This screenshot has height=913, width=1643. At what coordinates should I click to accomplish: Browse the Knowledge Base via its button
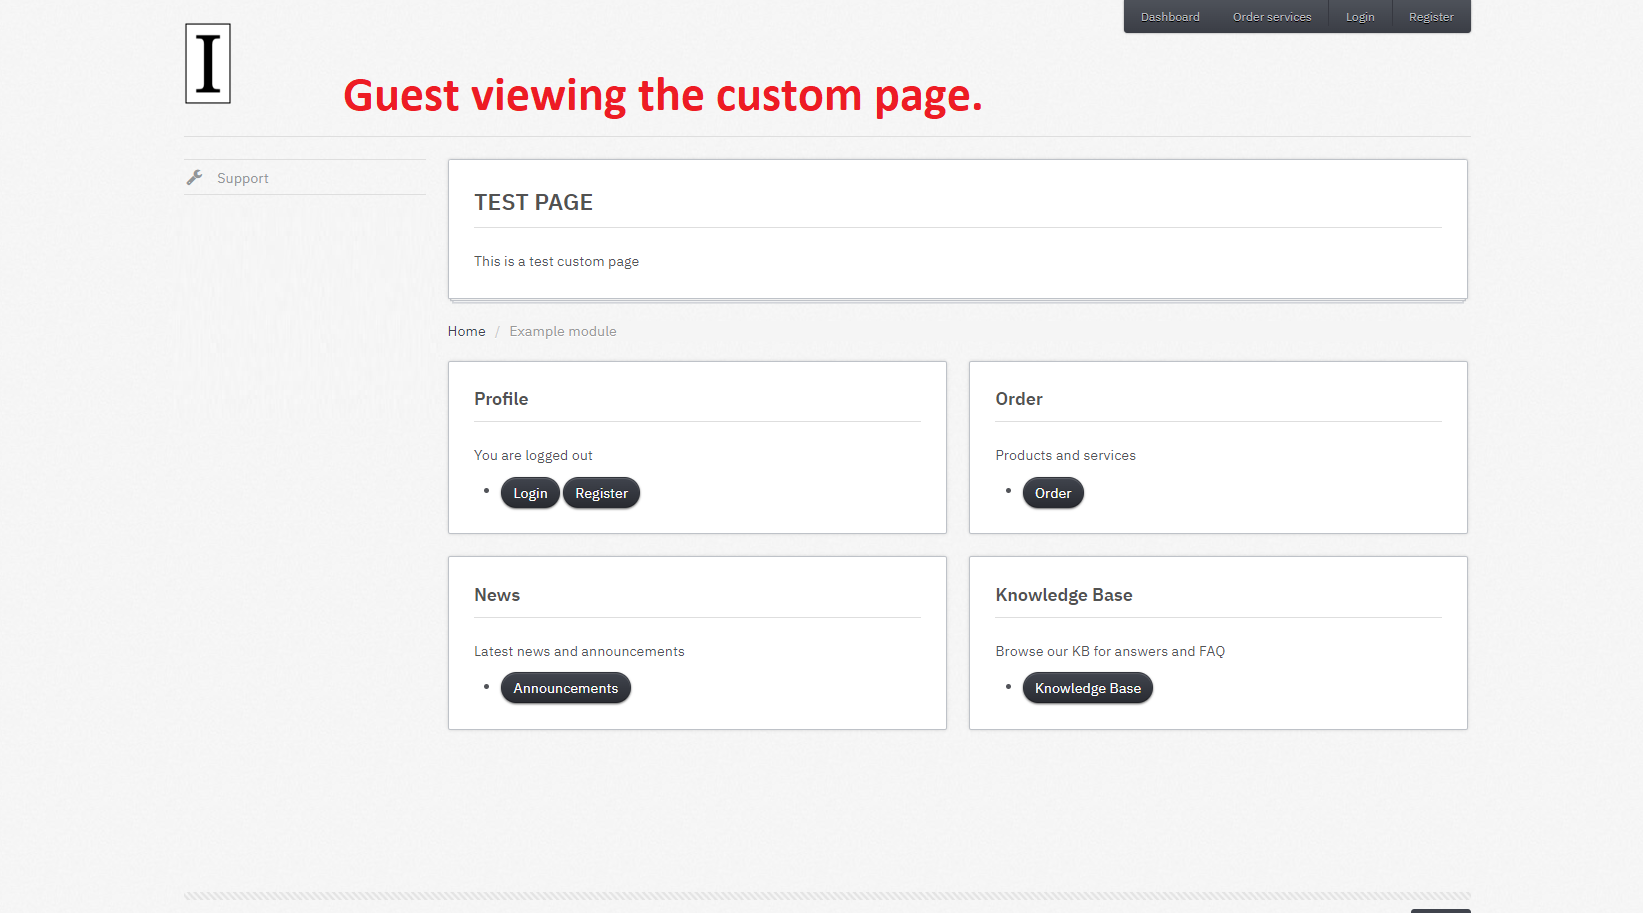[x=1087, y=688]
